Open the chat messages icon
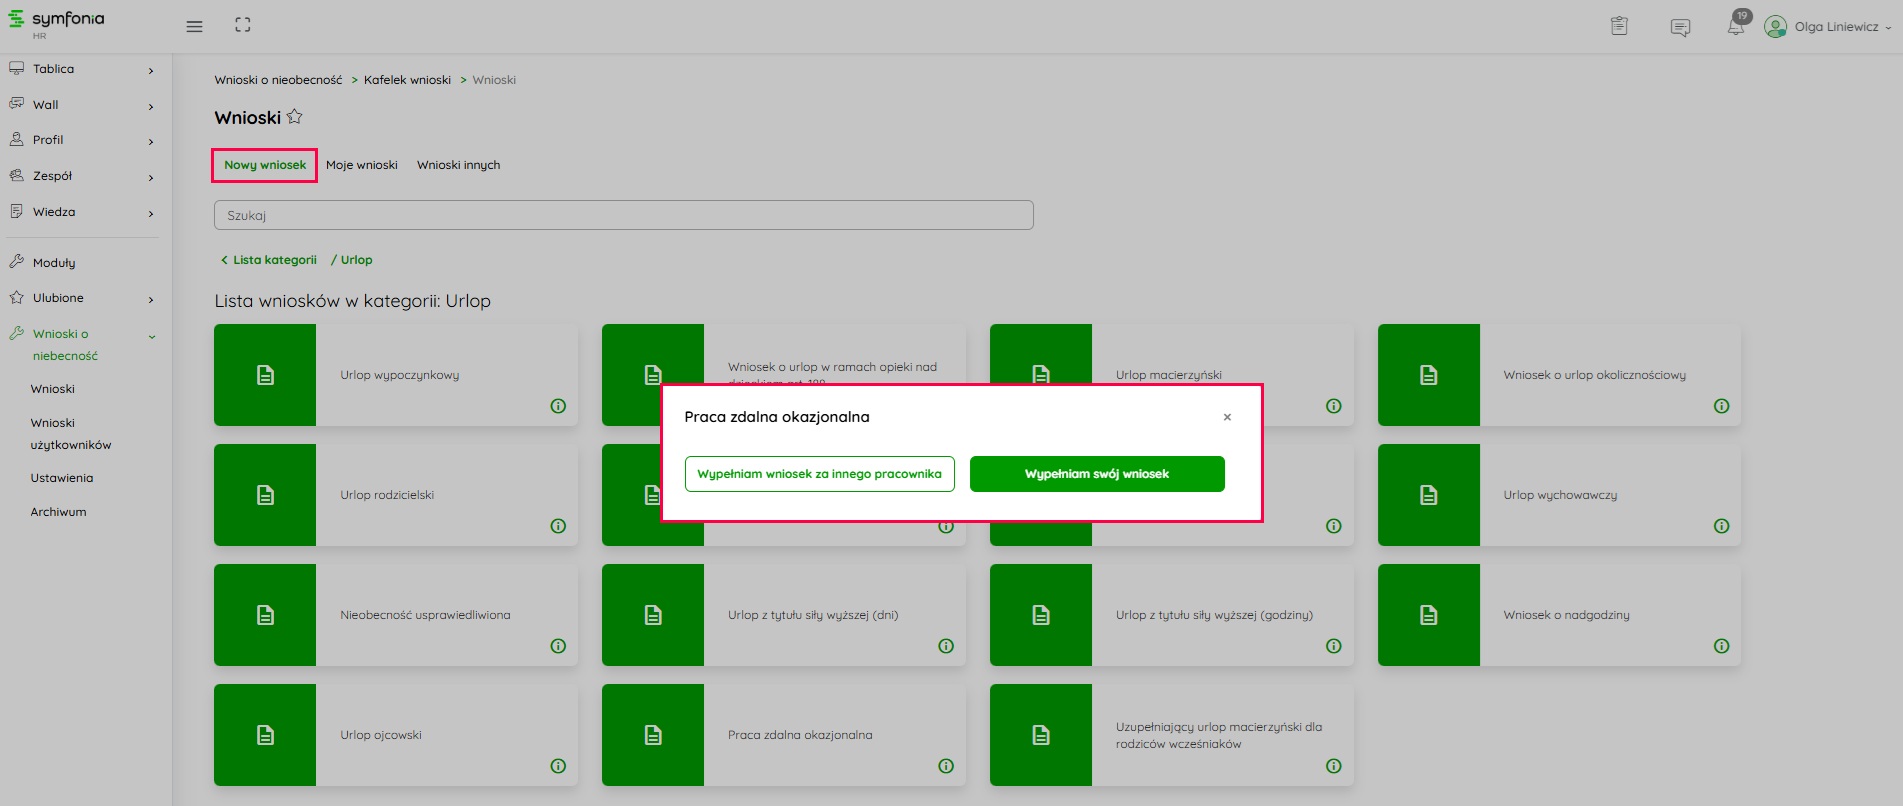The image size is (1903, 806). pyautogui.click(x=1680, y=27)
